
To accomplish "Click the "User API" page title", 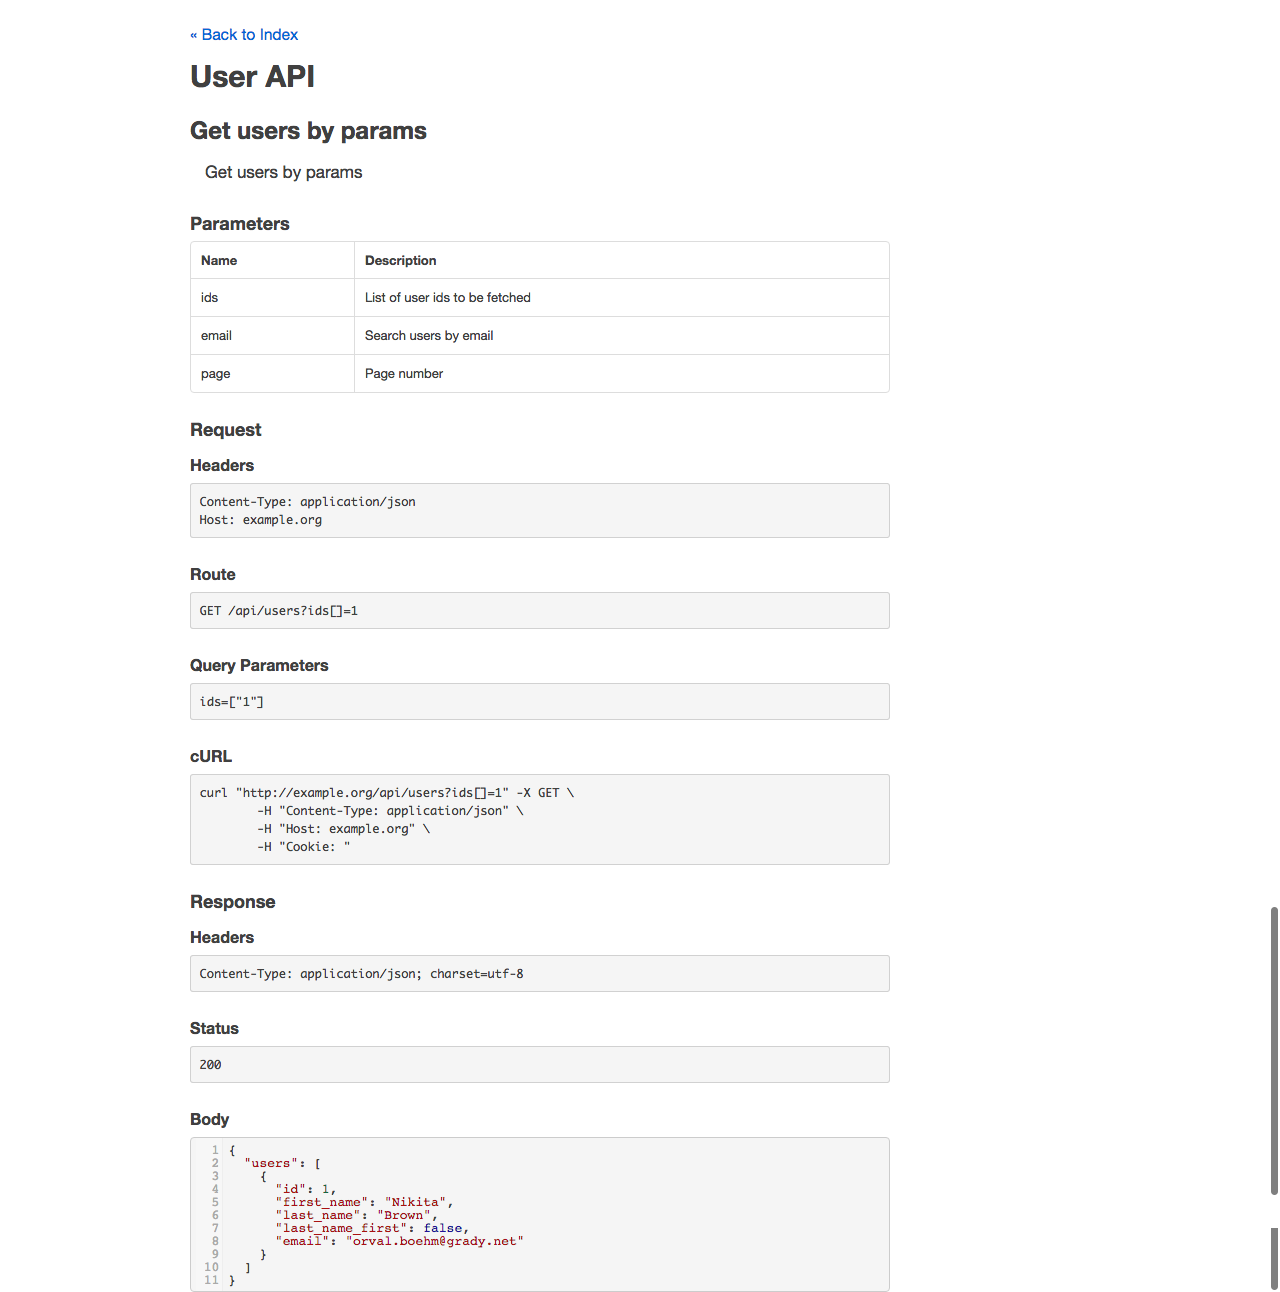I will [x=252, y=77].
